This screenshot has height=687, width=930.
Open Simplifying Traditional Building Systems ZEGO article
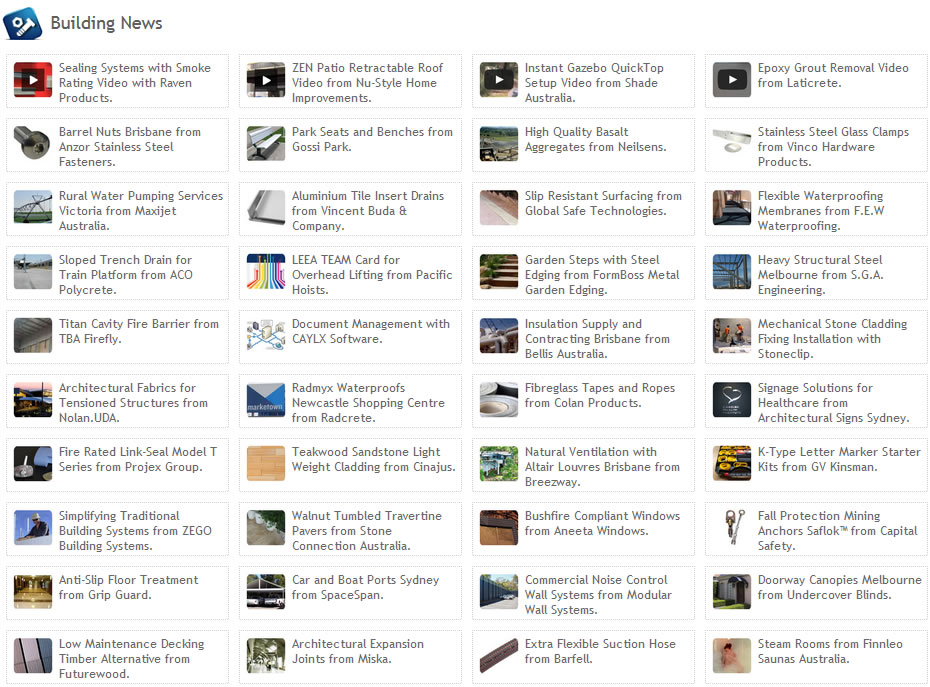[x=135, y=531]
